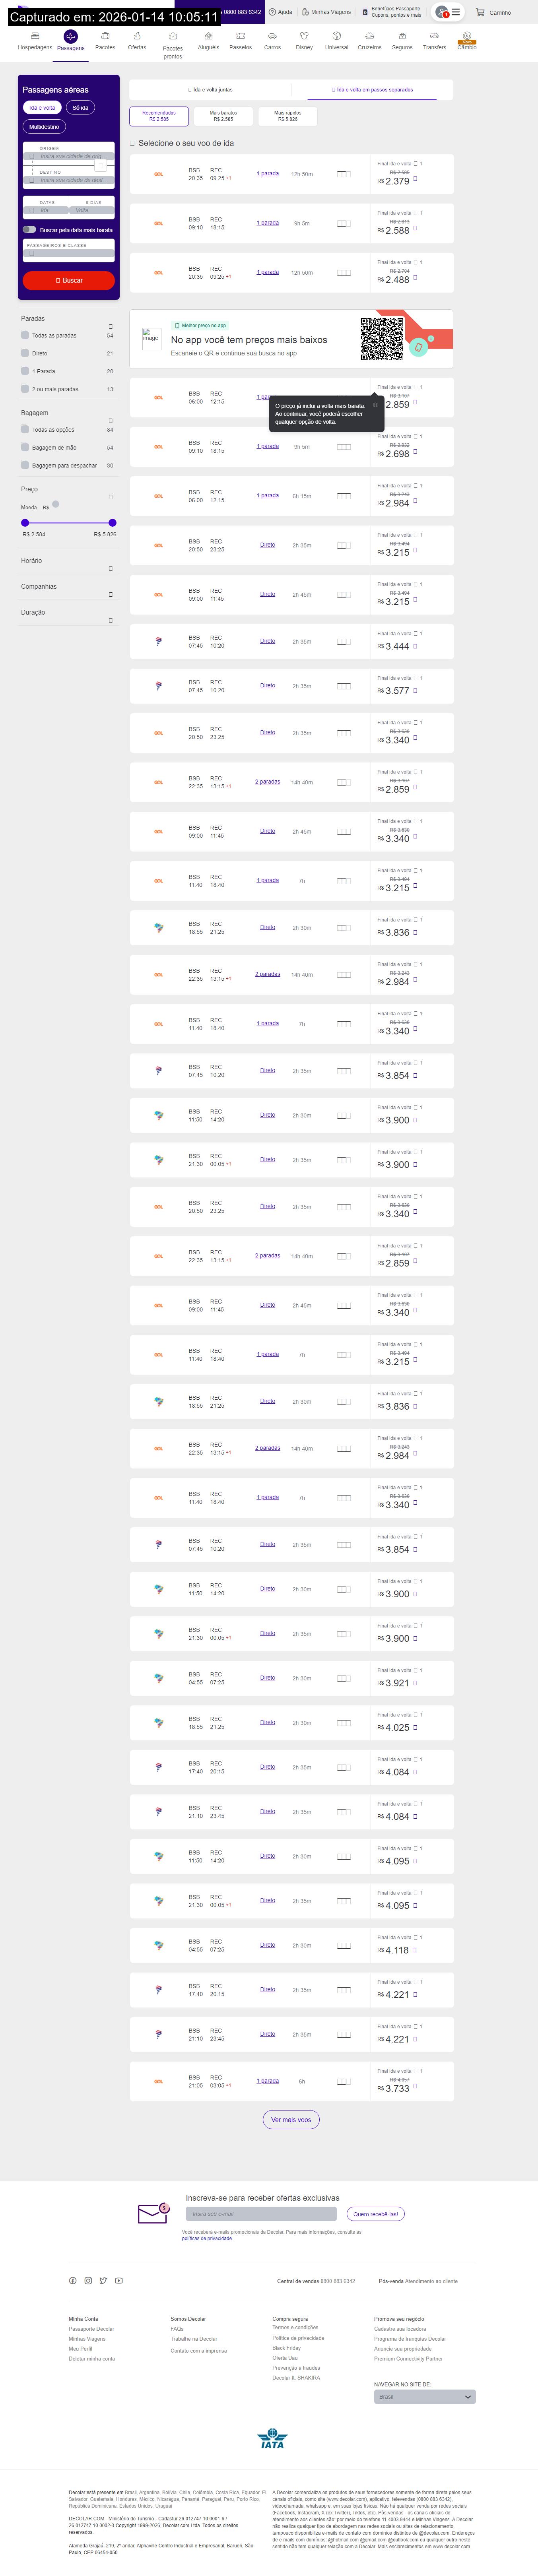Click the red Buscar button
The width and height of the screenshot is (538, 2576).
tap(69, 280)
